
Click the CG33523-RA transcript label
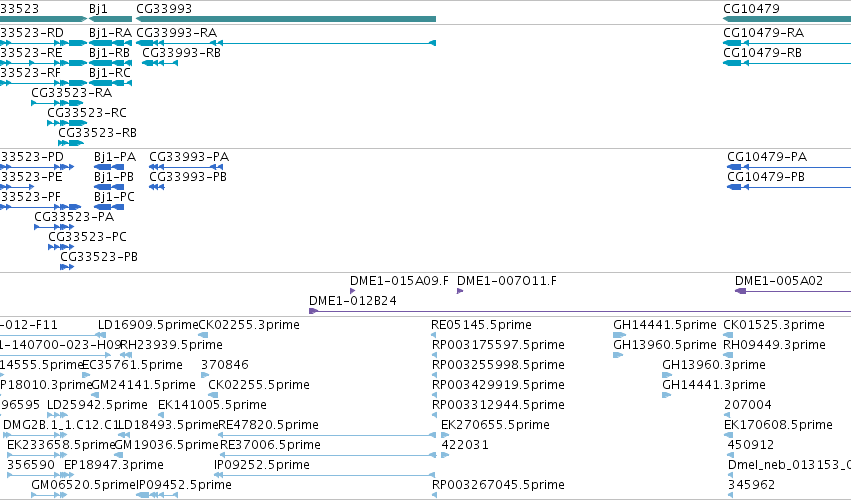click(x=72, y=93)
